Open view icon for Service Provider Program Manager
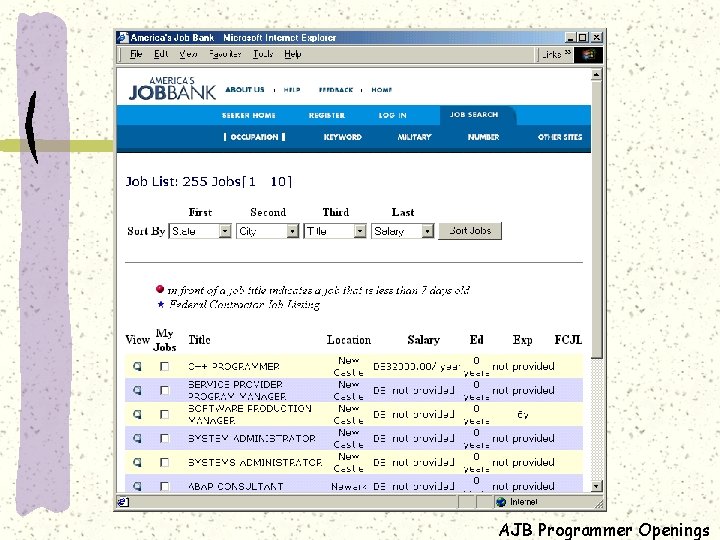Screen dimensions: 720x540 tap(137, 390)
